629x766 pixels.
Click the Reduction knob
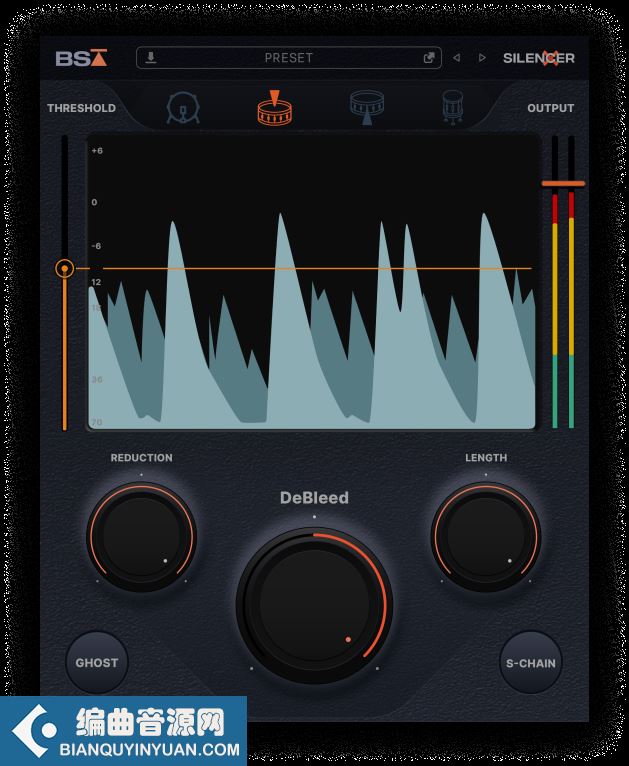(142, 536)
